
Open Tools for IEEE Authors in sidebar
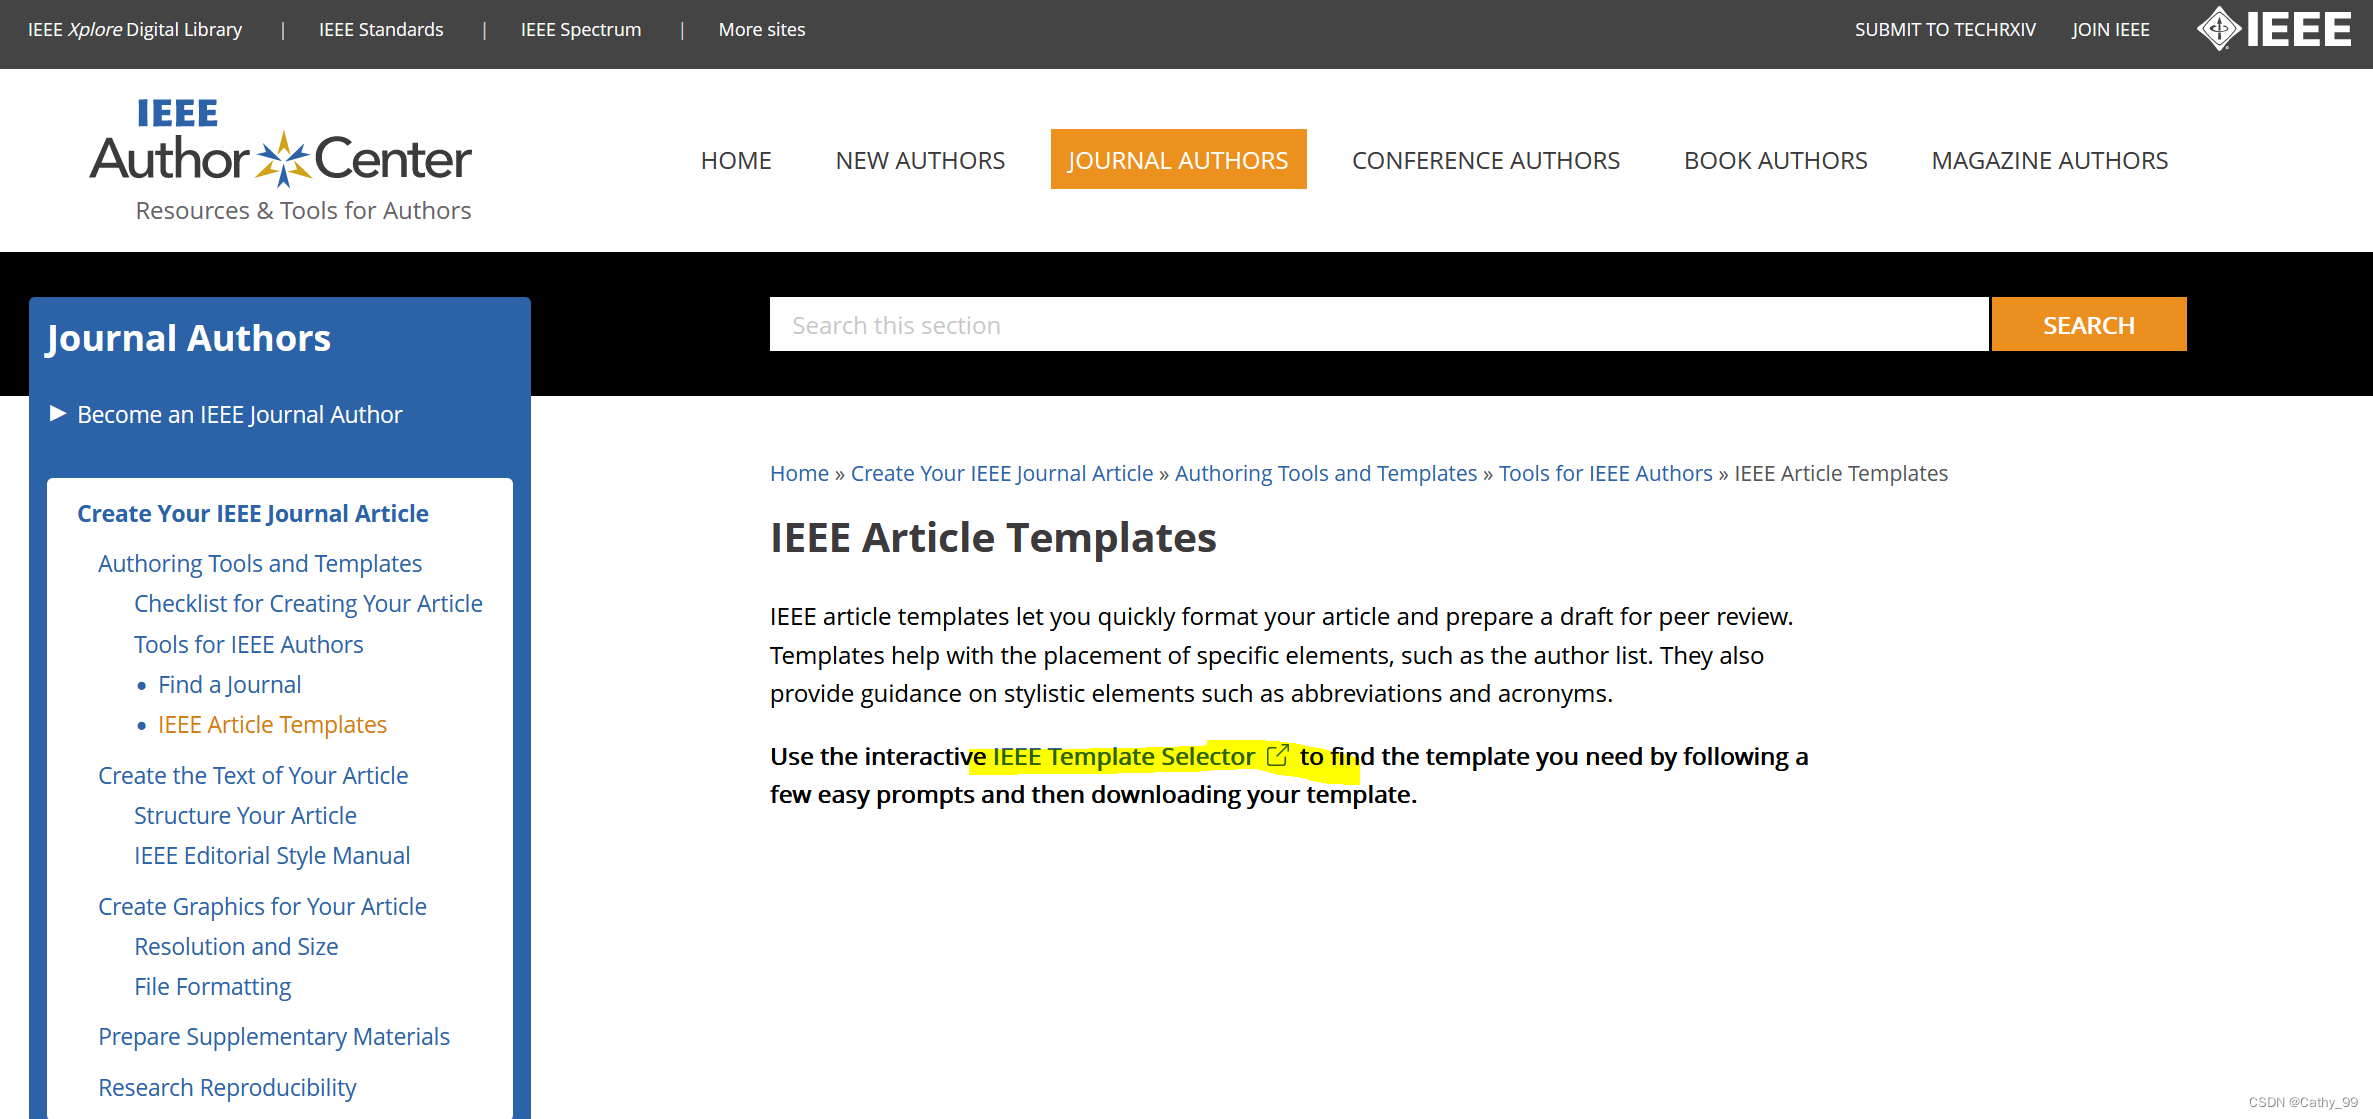coord(249,644)
